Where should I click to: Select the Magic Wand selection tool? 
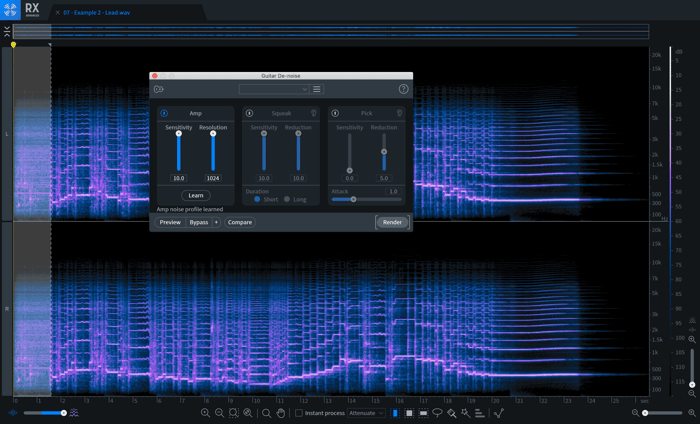click(x=466, y=413)
